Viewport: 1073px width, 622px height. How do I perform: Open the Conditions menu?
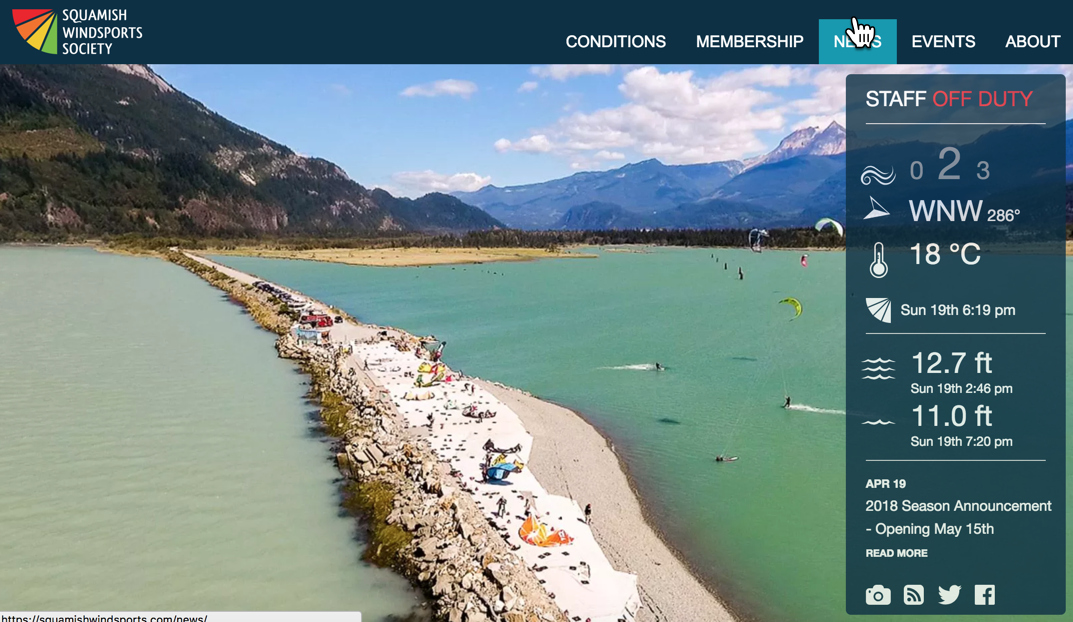tap(615, 42)
